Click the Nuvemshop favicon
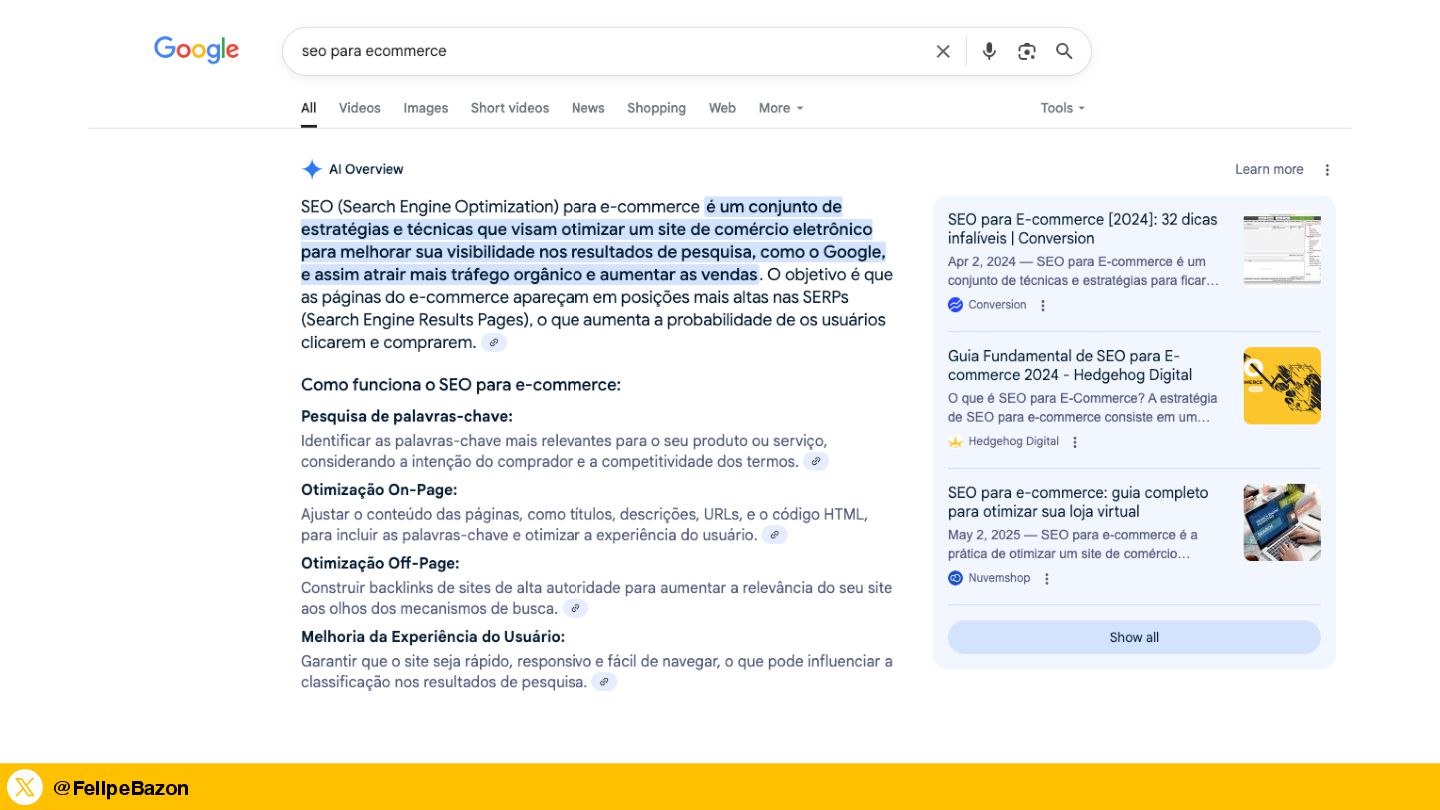 [955, 578]
